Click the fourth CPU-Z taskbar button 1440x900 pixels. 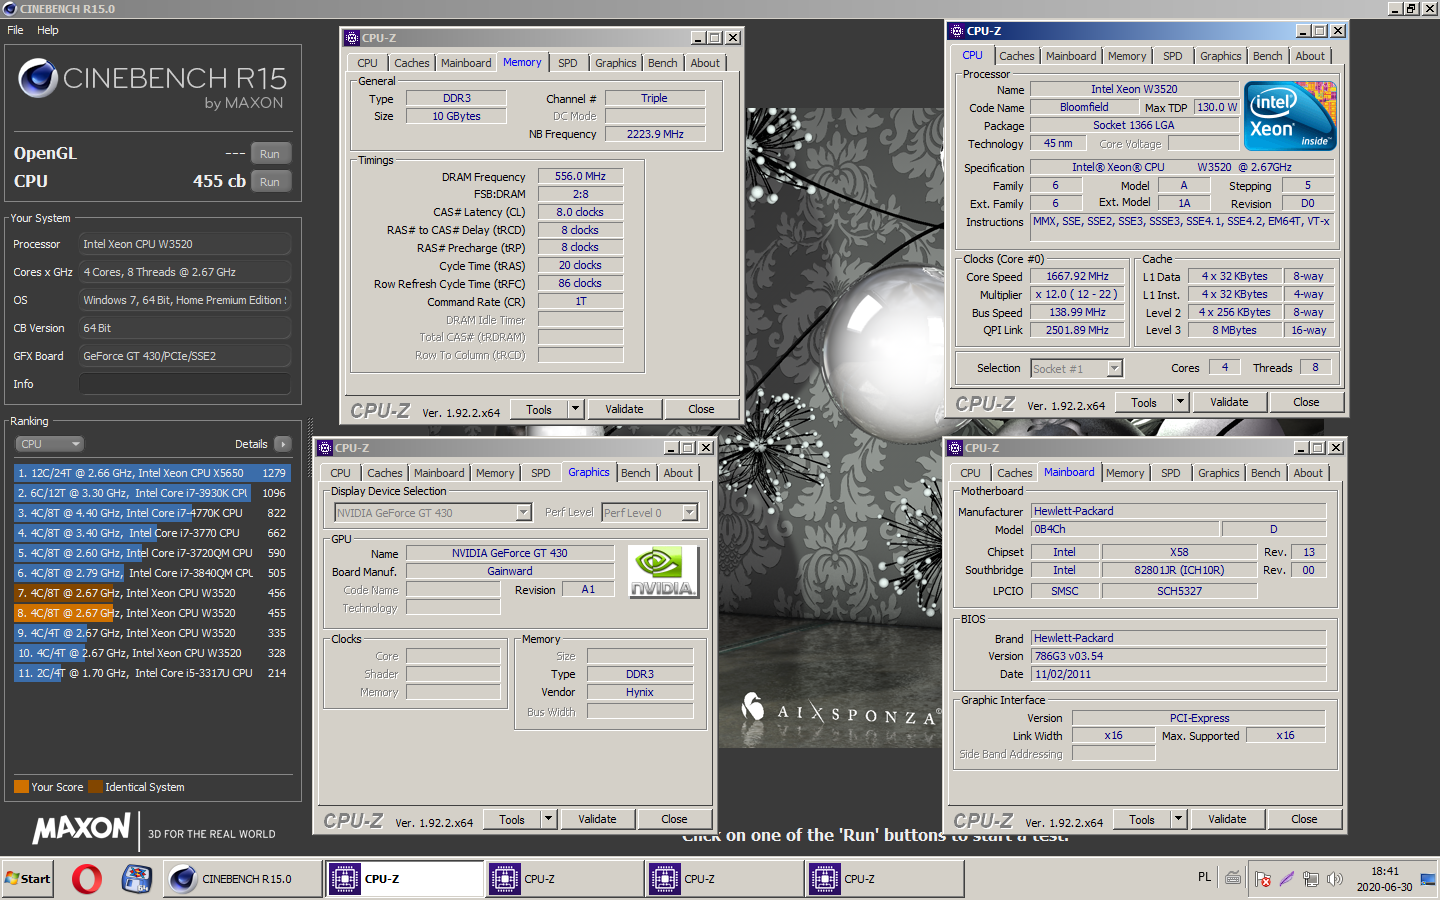[x=885, y=879]
